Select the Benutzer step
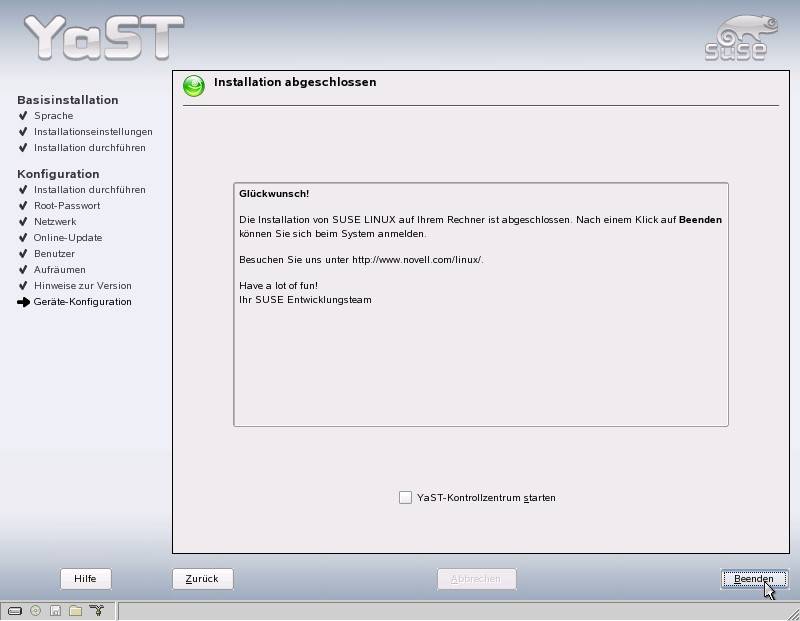Screen dimensions: 800x621 click(x=54, y=254)
